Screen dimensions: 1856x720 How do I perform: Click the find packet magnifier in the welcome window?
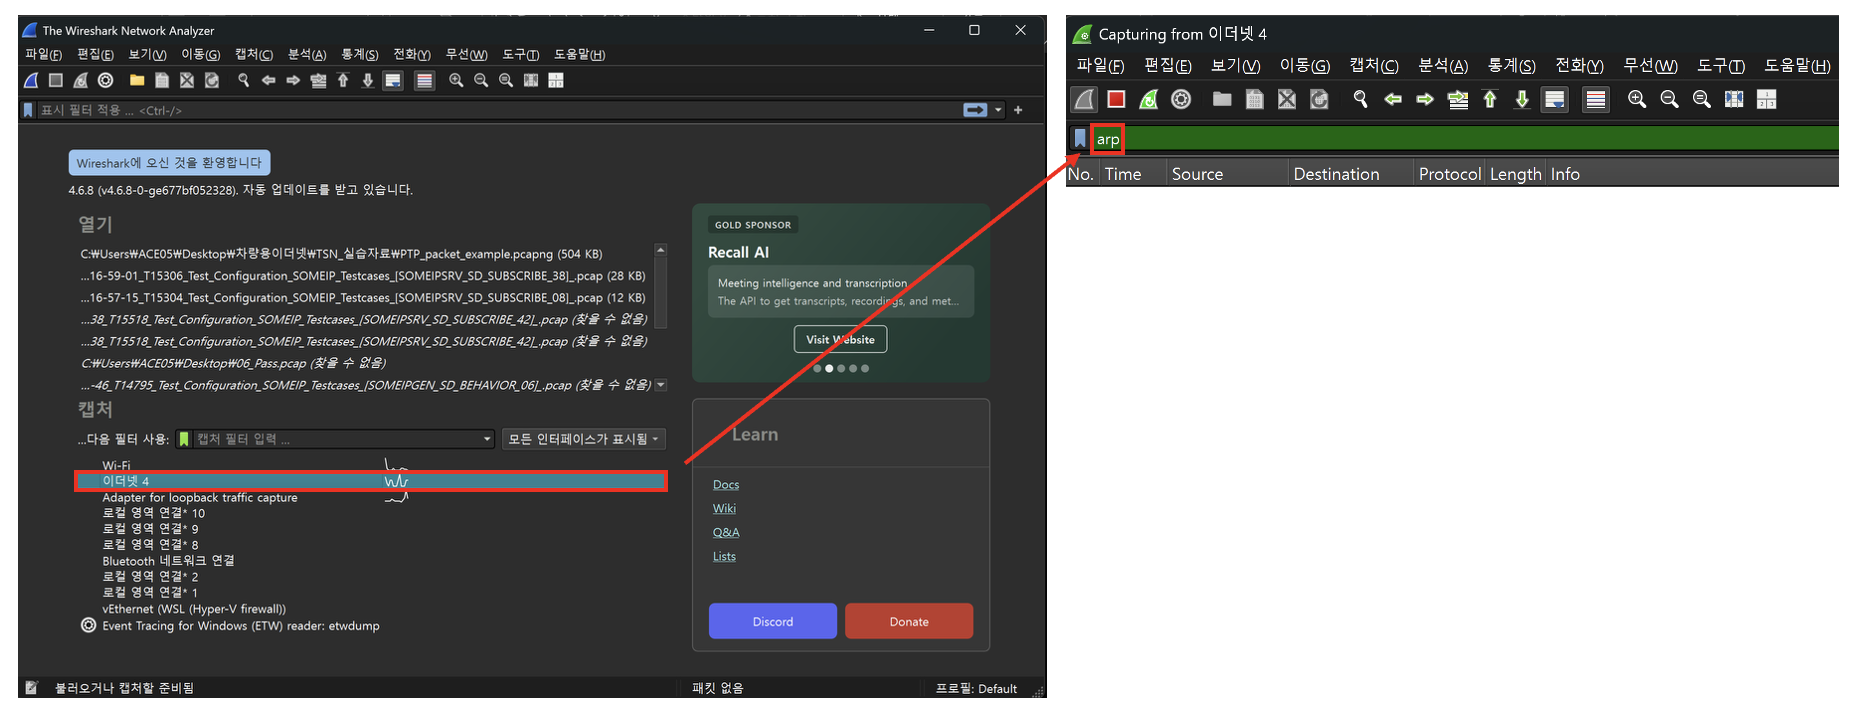coord(243,80)
